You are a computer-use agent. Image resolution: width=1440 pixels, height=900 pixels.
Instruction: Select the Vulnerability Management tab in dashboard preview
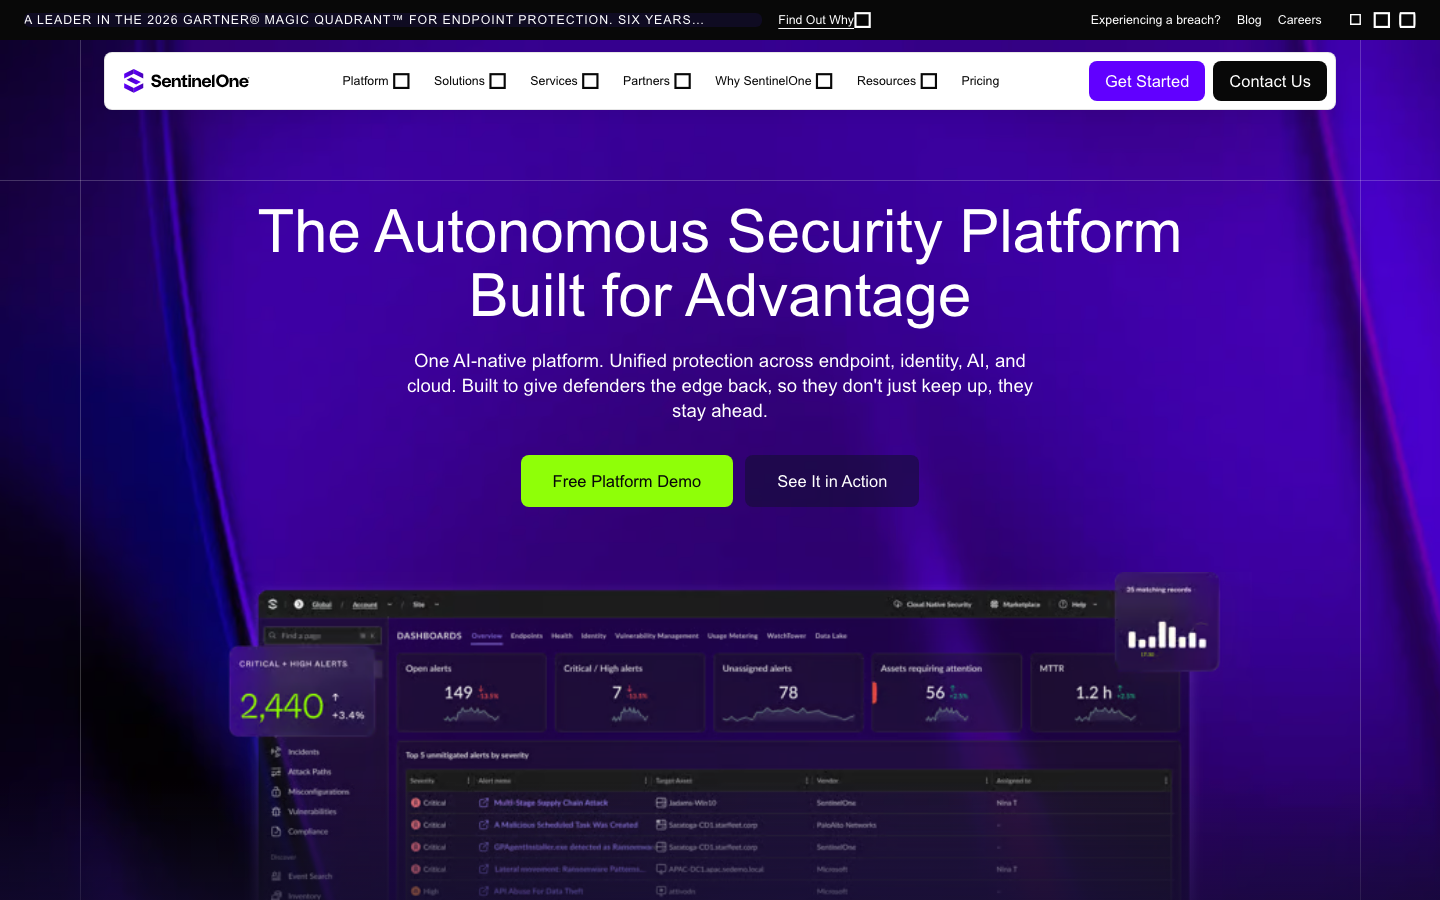pos(657,636)
